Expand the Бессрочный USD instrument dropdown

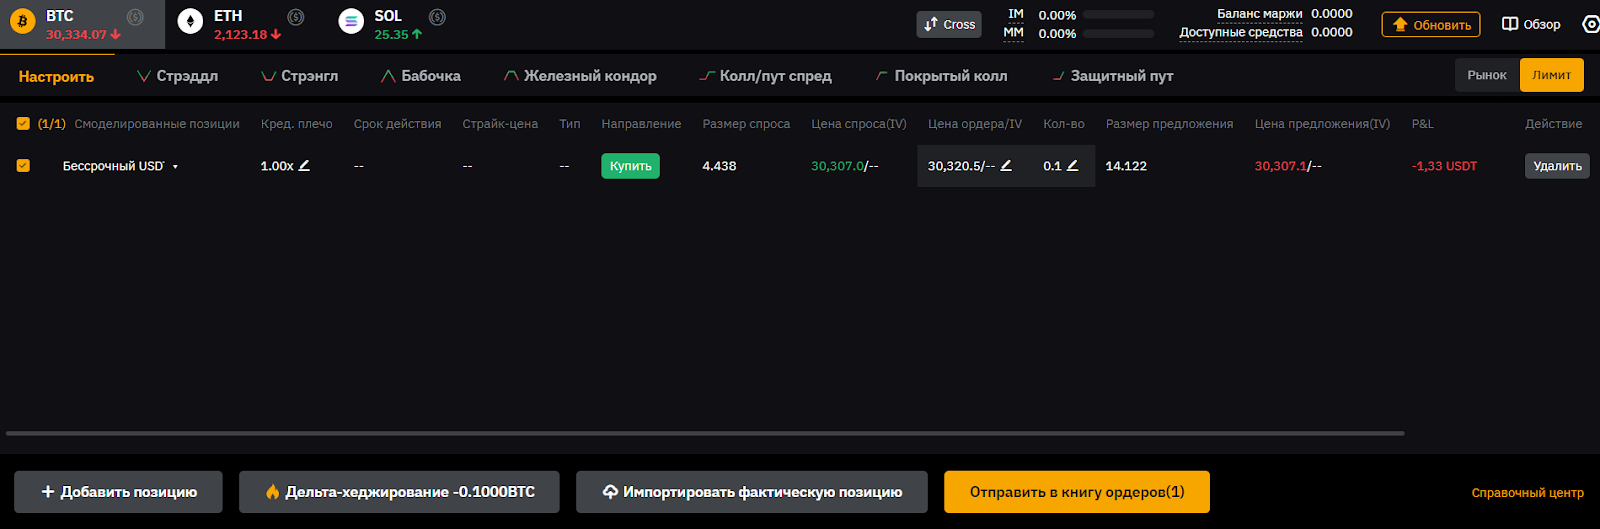pyautogui.click(x=175, y=167)
